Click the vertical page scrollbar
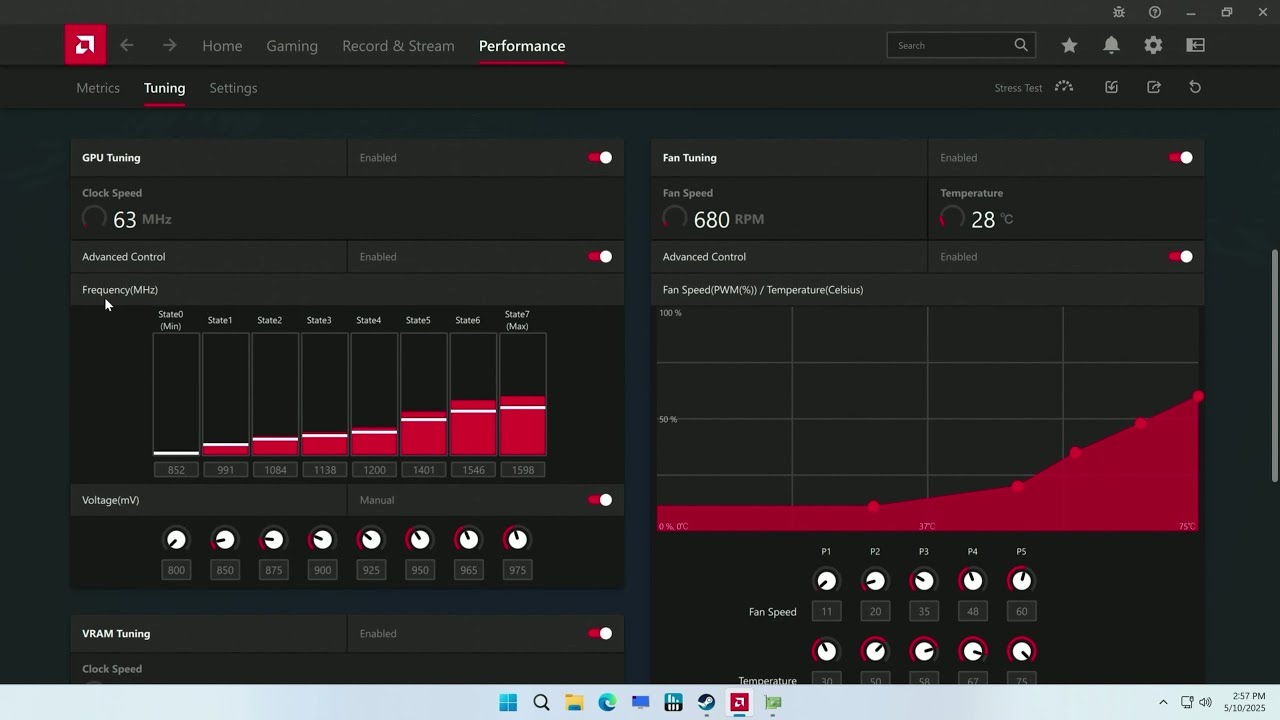 pos(1273,365)
